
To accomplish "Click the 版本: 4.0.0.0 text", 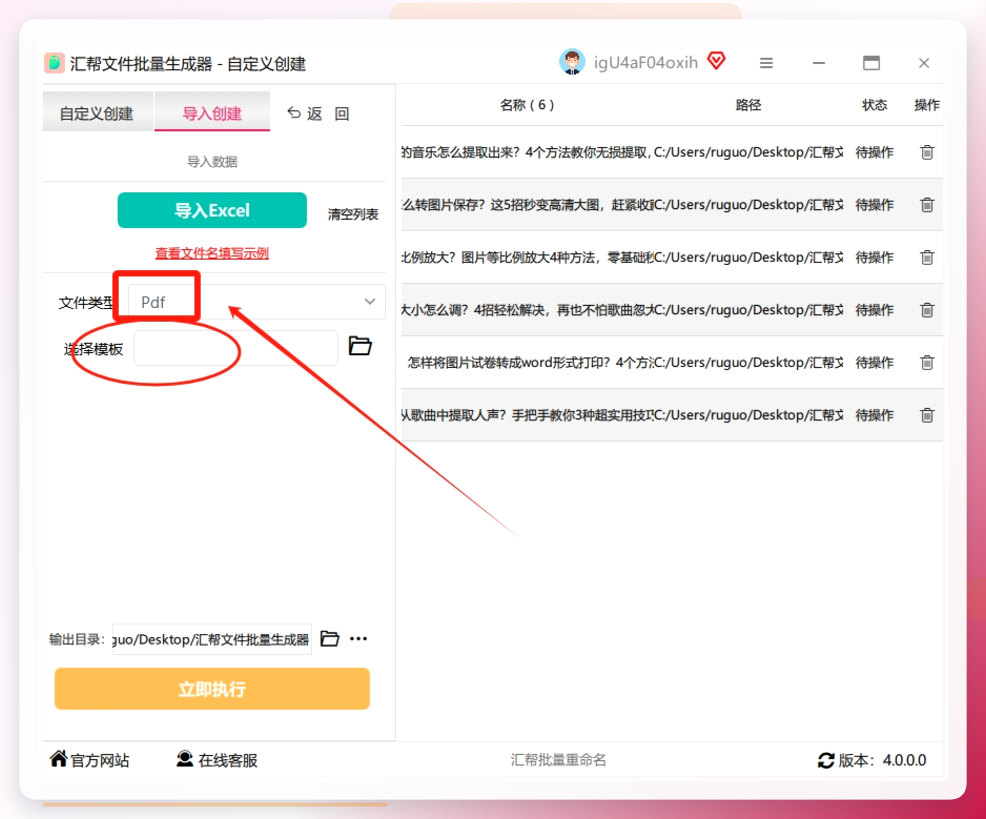I will [882, 760].
